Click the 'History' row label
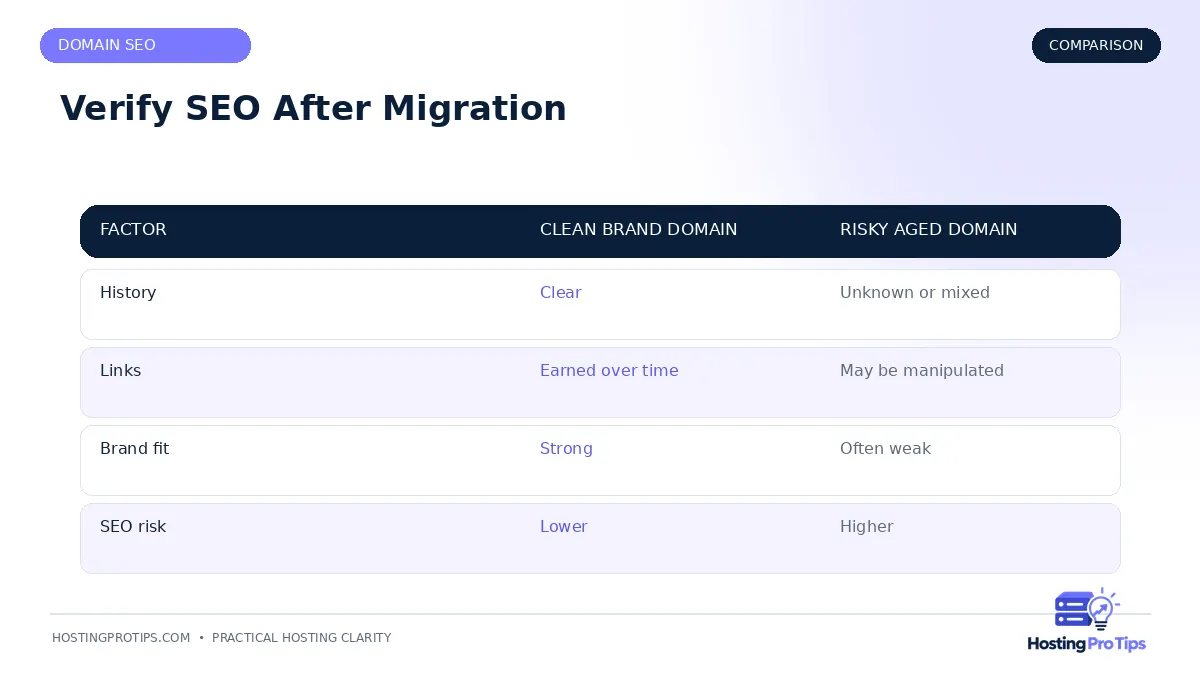Image resolution: width=1200 pixels, height=675 pixels. tap(128, 292)
